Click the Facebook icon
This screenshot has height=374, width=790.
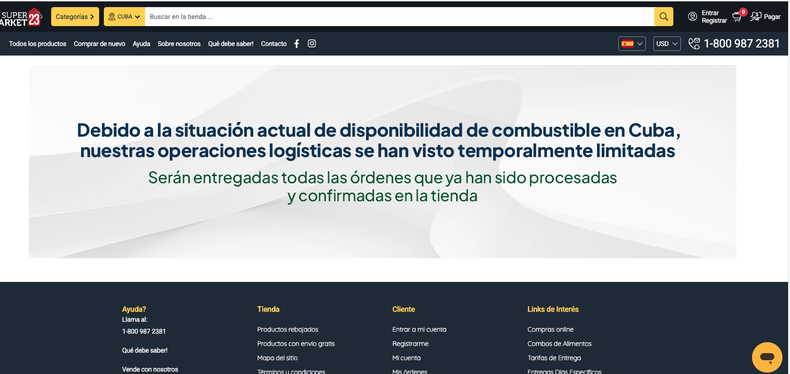tap(296, 44)
